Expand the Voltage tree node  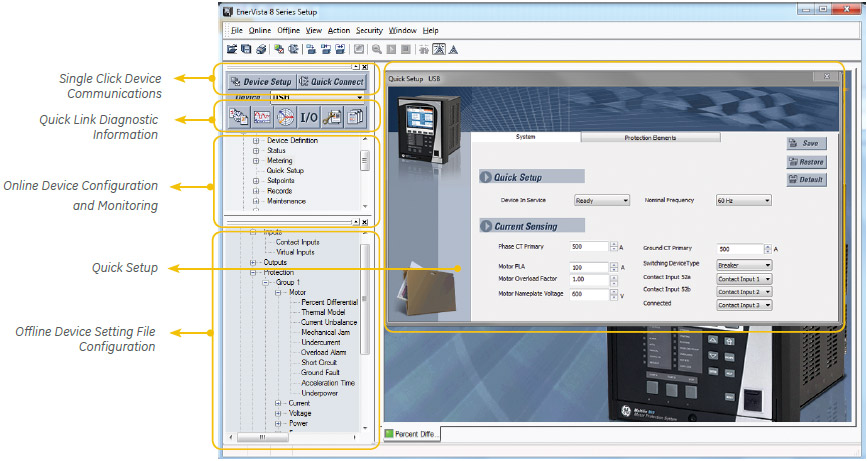point(278,413)
